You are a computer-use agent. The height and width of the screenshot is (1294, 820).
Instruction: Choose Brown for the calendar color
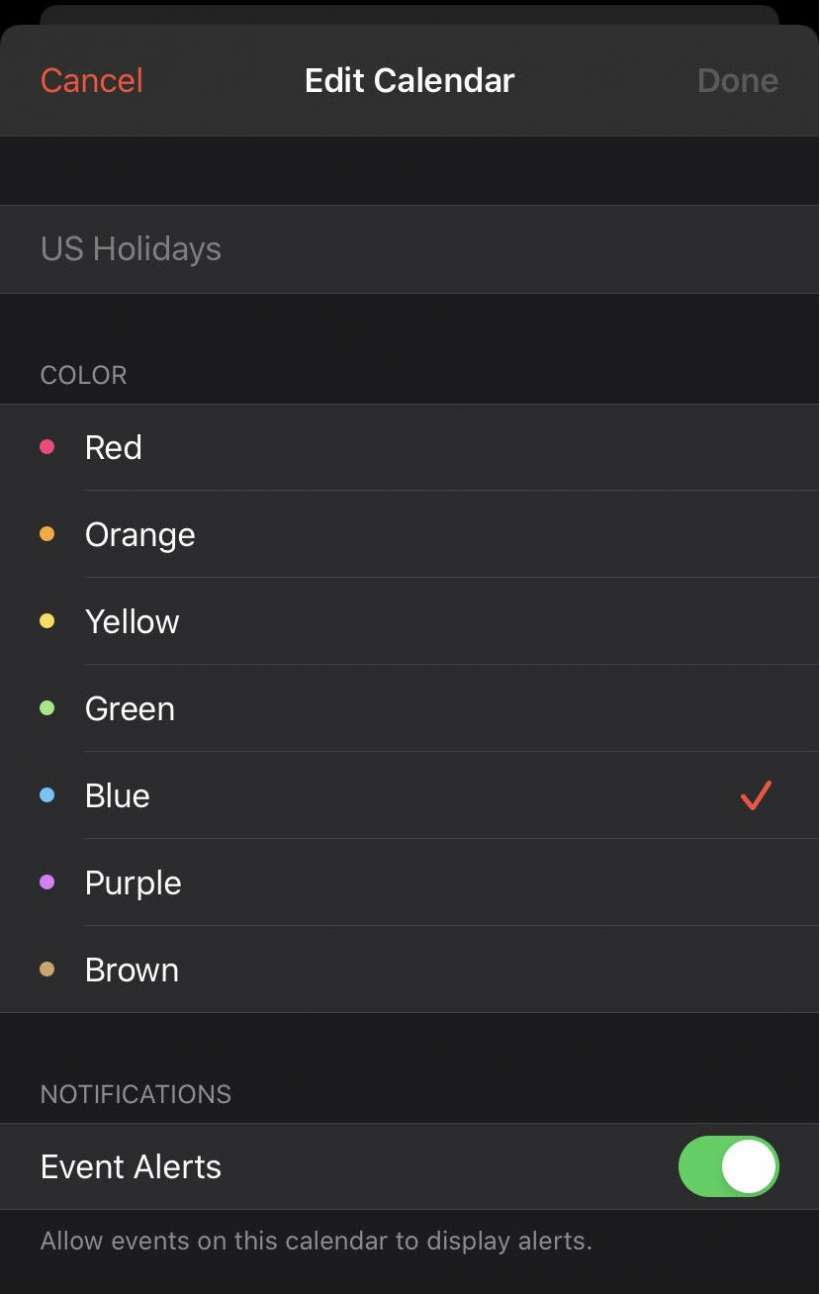coord(132,969)
